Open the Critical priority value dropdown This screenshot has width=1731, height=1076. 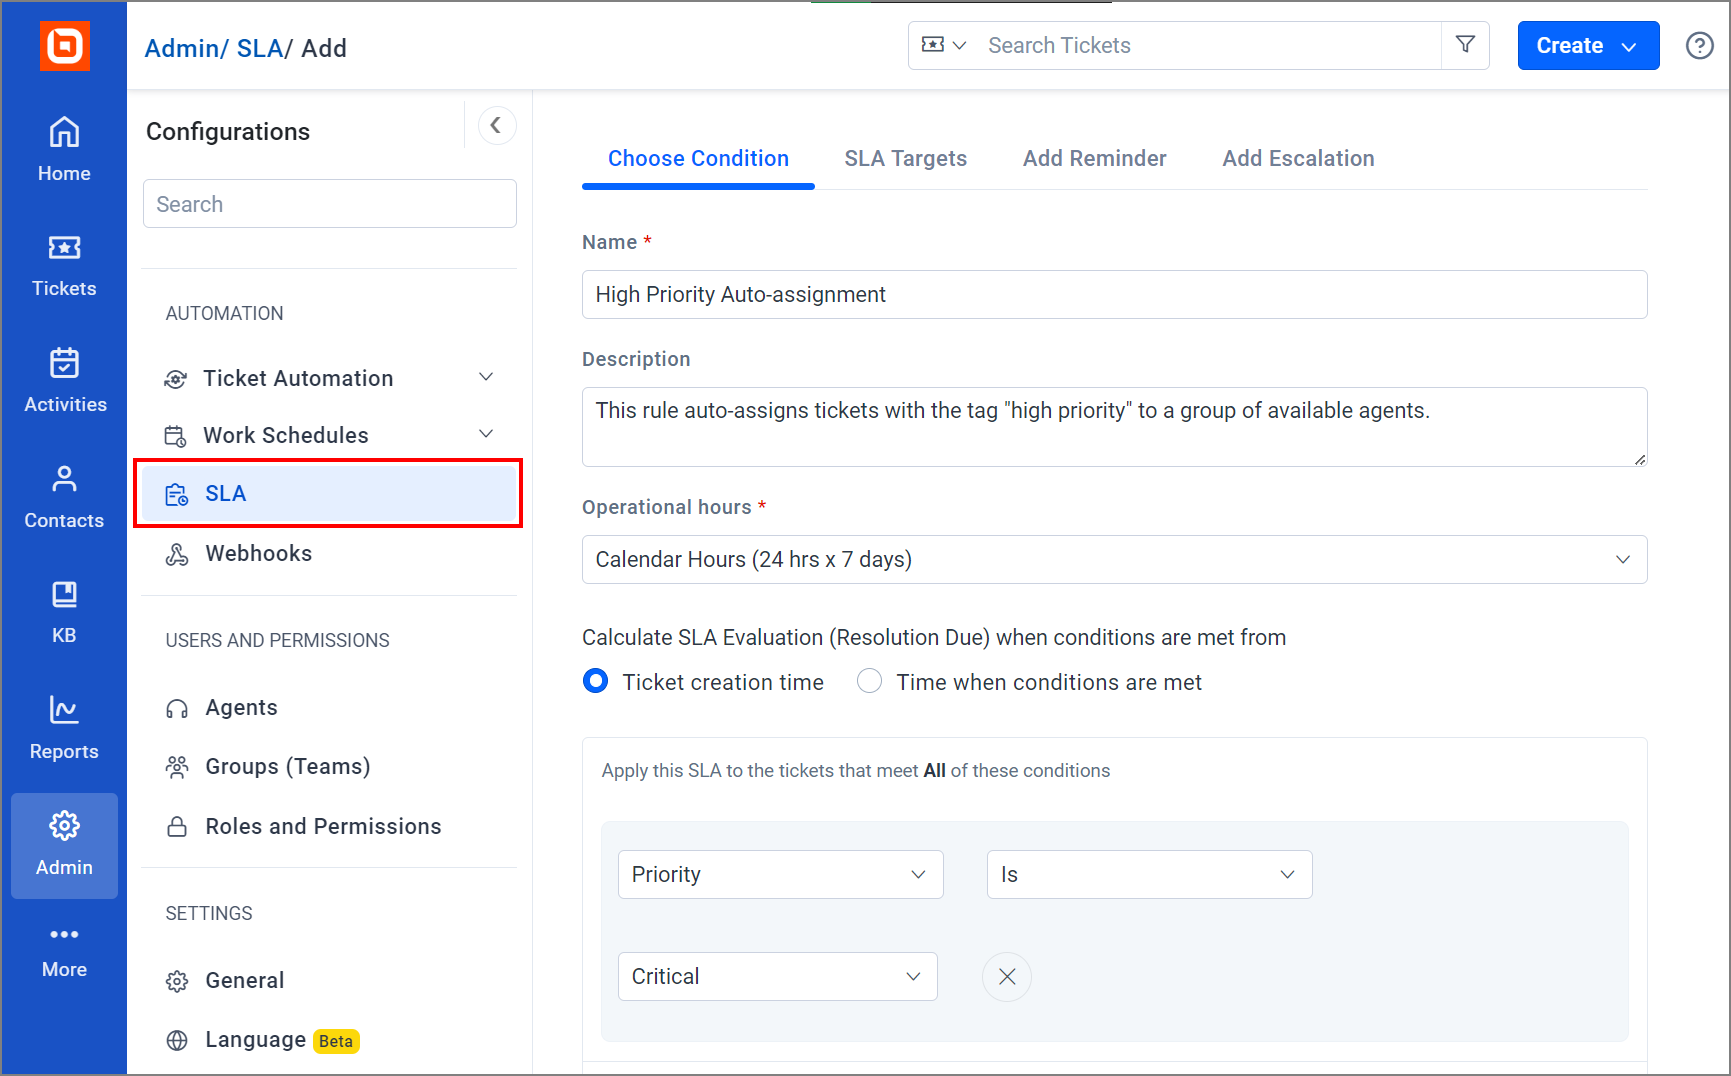tap(777, 976)
